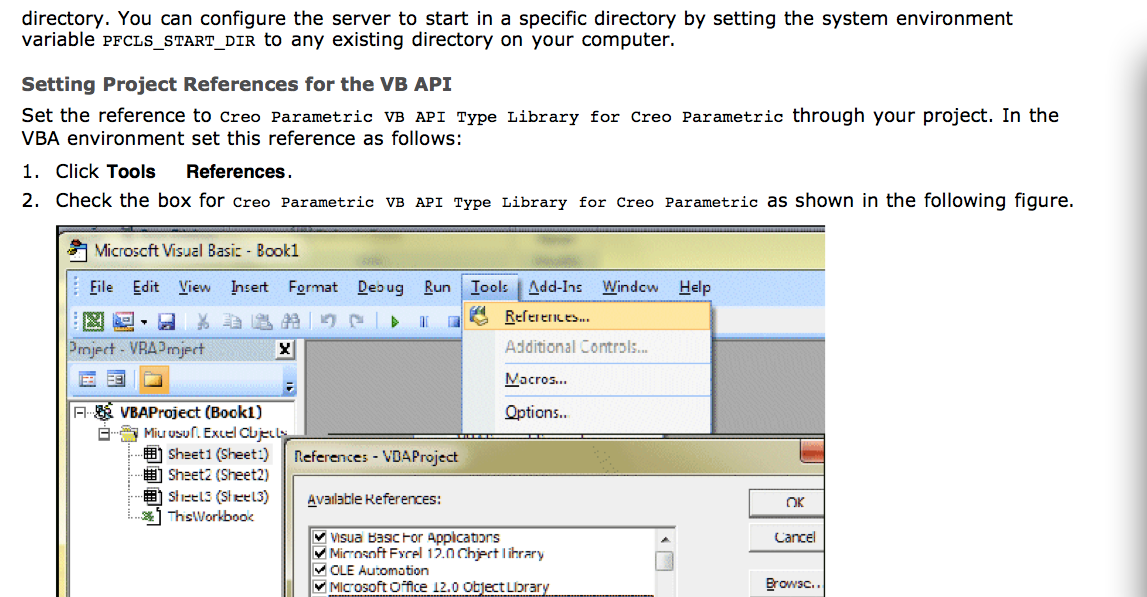Click the Save floppy disk icon
The height and width of the screenshot is (597, 1147).
(x=167, y=321)
